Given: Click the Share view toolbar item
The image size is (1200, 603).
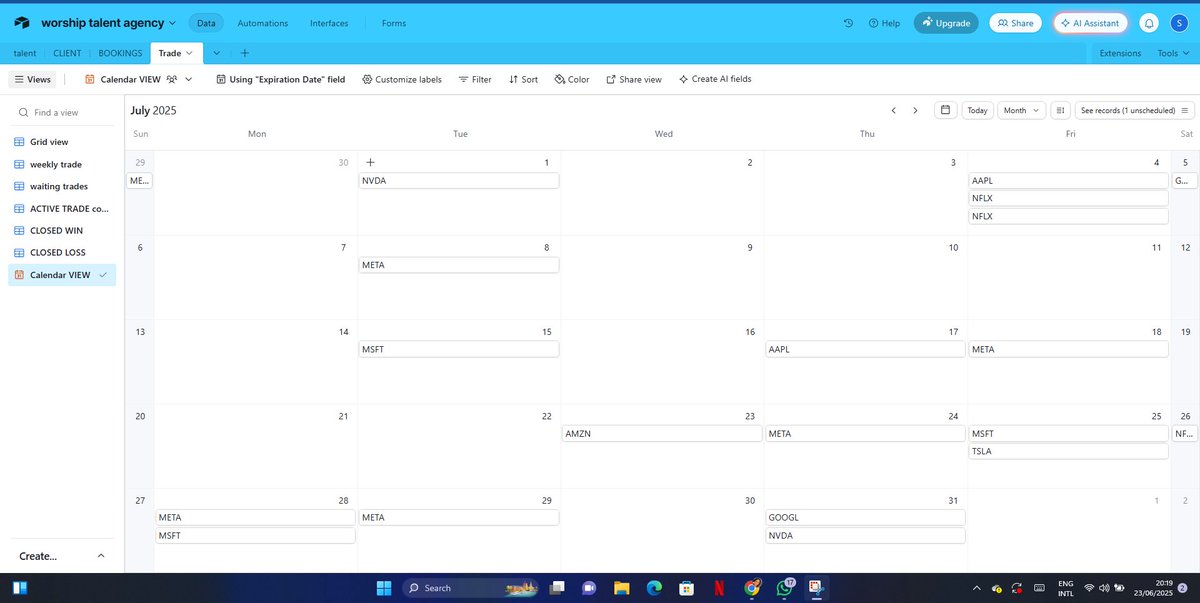Looking at the screenshot, I should (x=634, y=79).
